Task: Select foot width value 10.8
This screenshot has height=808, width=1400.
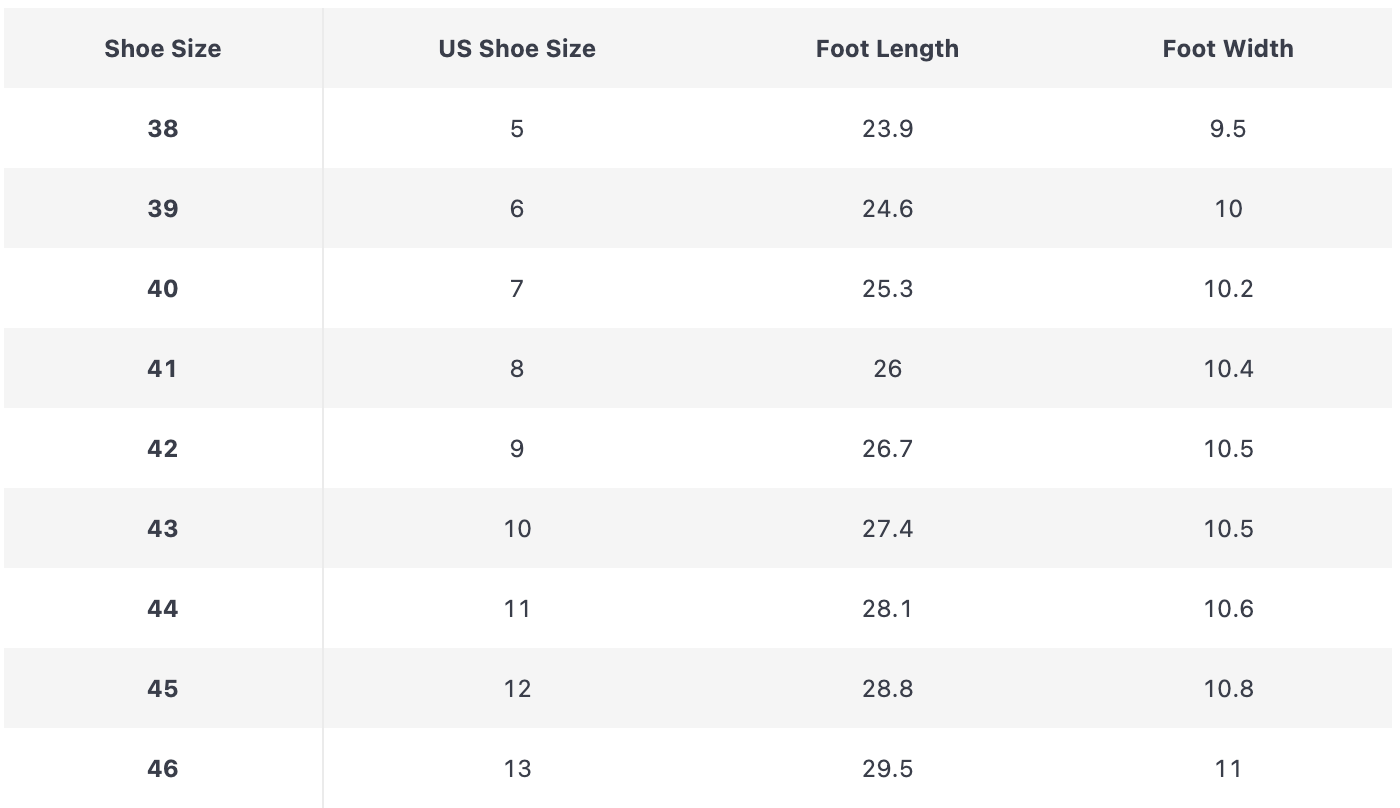Action: (1228, 688)
